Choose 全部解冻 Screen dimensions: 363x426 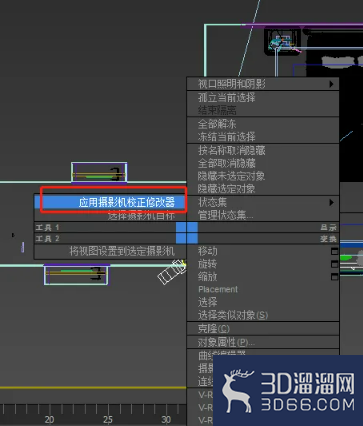pyautogui.click(x=263, y=124)
